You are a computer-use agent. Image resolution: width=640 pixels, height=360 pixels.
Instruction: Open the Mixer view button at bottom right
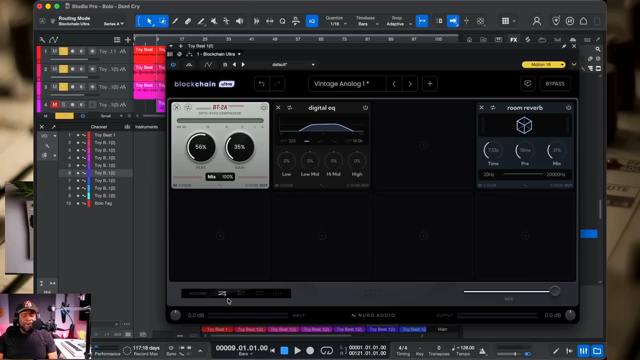point(583,351)
